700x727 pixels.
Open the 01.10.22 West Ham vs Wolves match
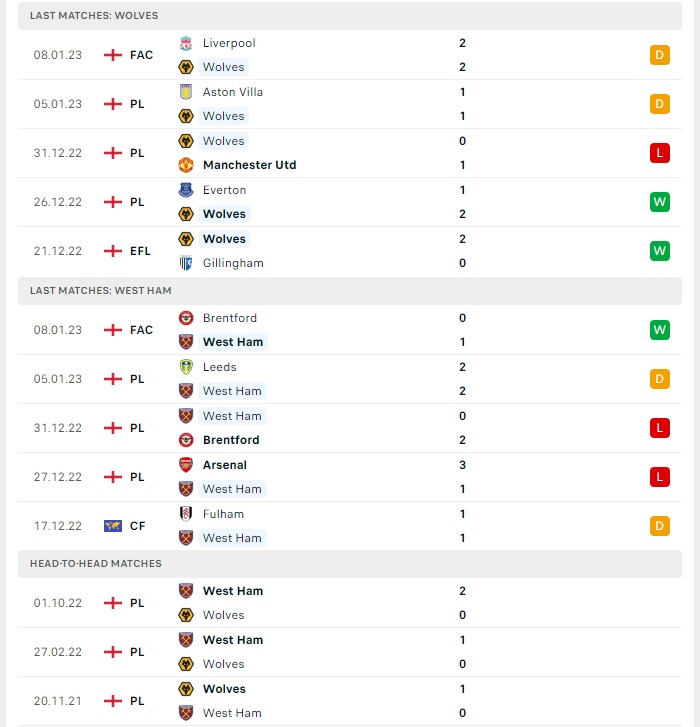pyautogui.click(x=350, y=603)
